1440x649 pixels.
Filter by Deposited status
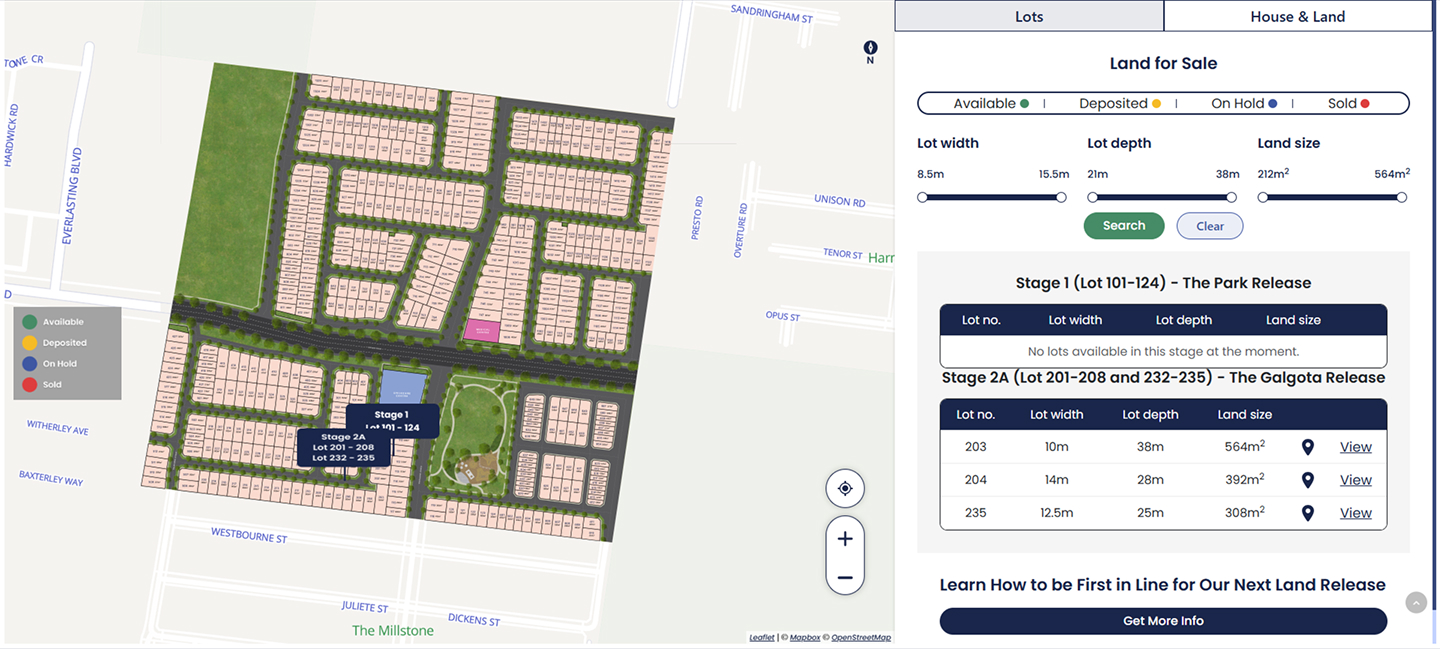1120,103
